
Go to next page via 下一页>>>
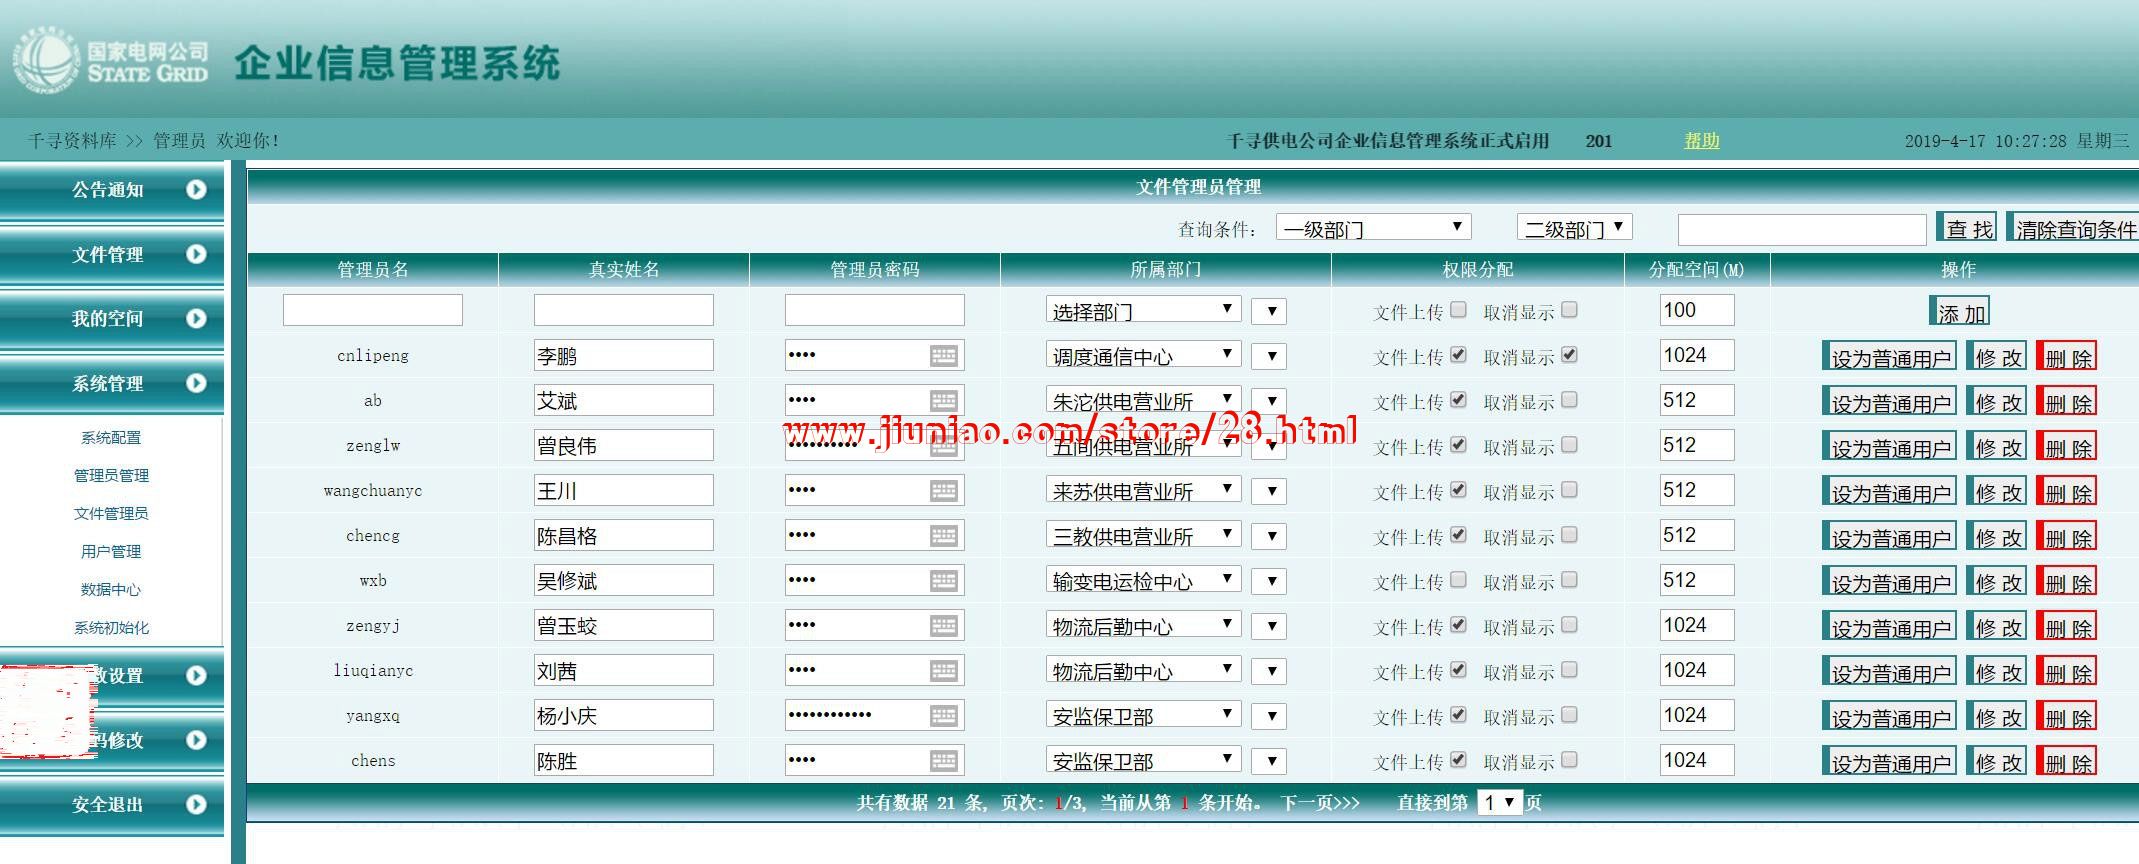pos(1320,803)
